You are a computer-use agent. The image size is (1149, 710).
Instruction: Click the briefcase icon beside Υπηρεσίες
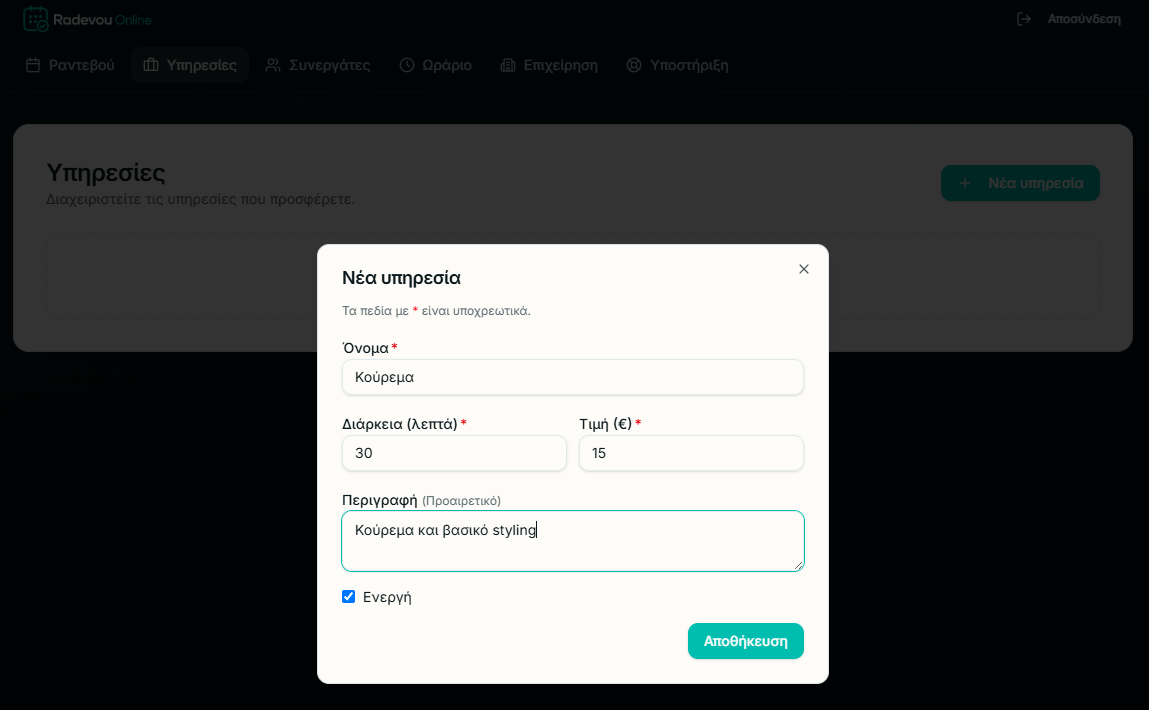tap(151, 65)
